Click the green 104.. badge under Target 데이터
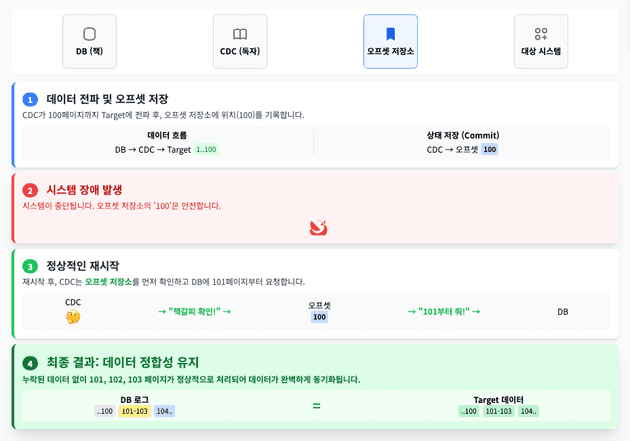 pos(527,411)
